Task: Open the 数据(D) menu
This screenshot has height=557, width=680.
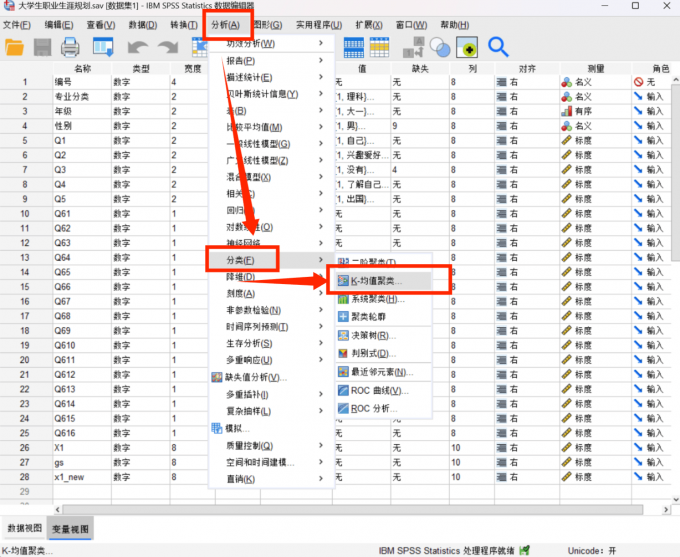Action: point(143,25)
